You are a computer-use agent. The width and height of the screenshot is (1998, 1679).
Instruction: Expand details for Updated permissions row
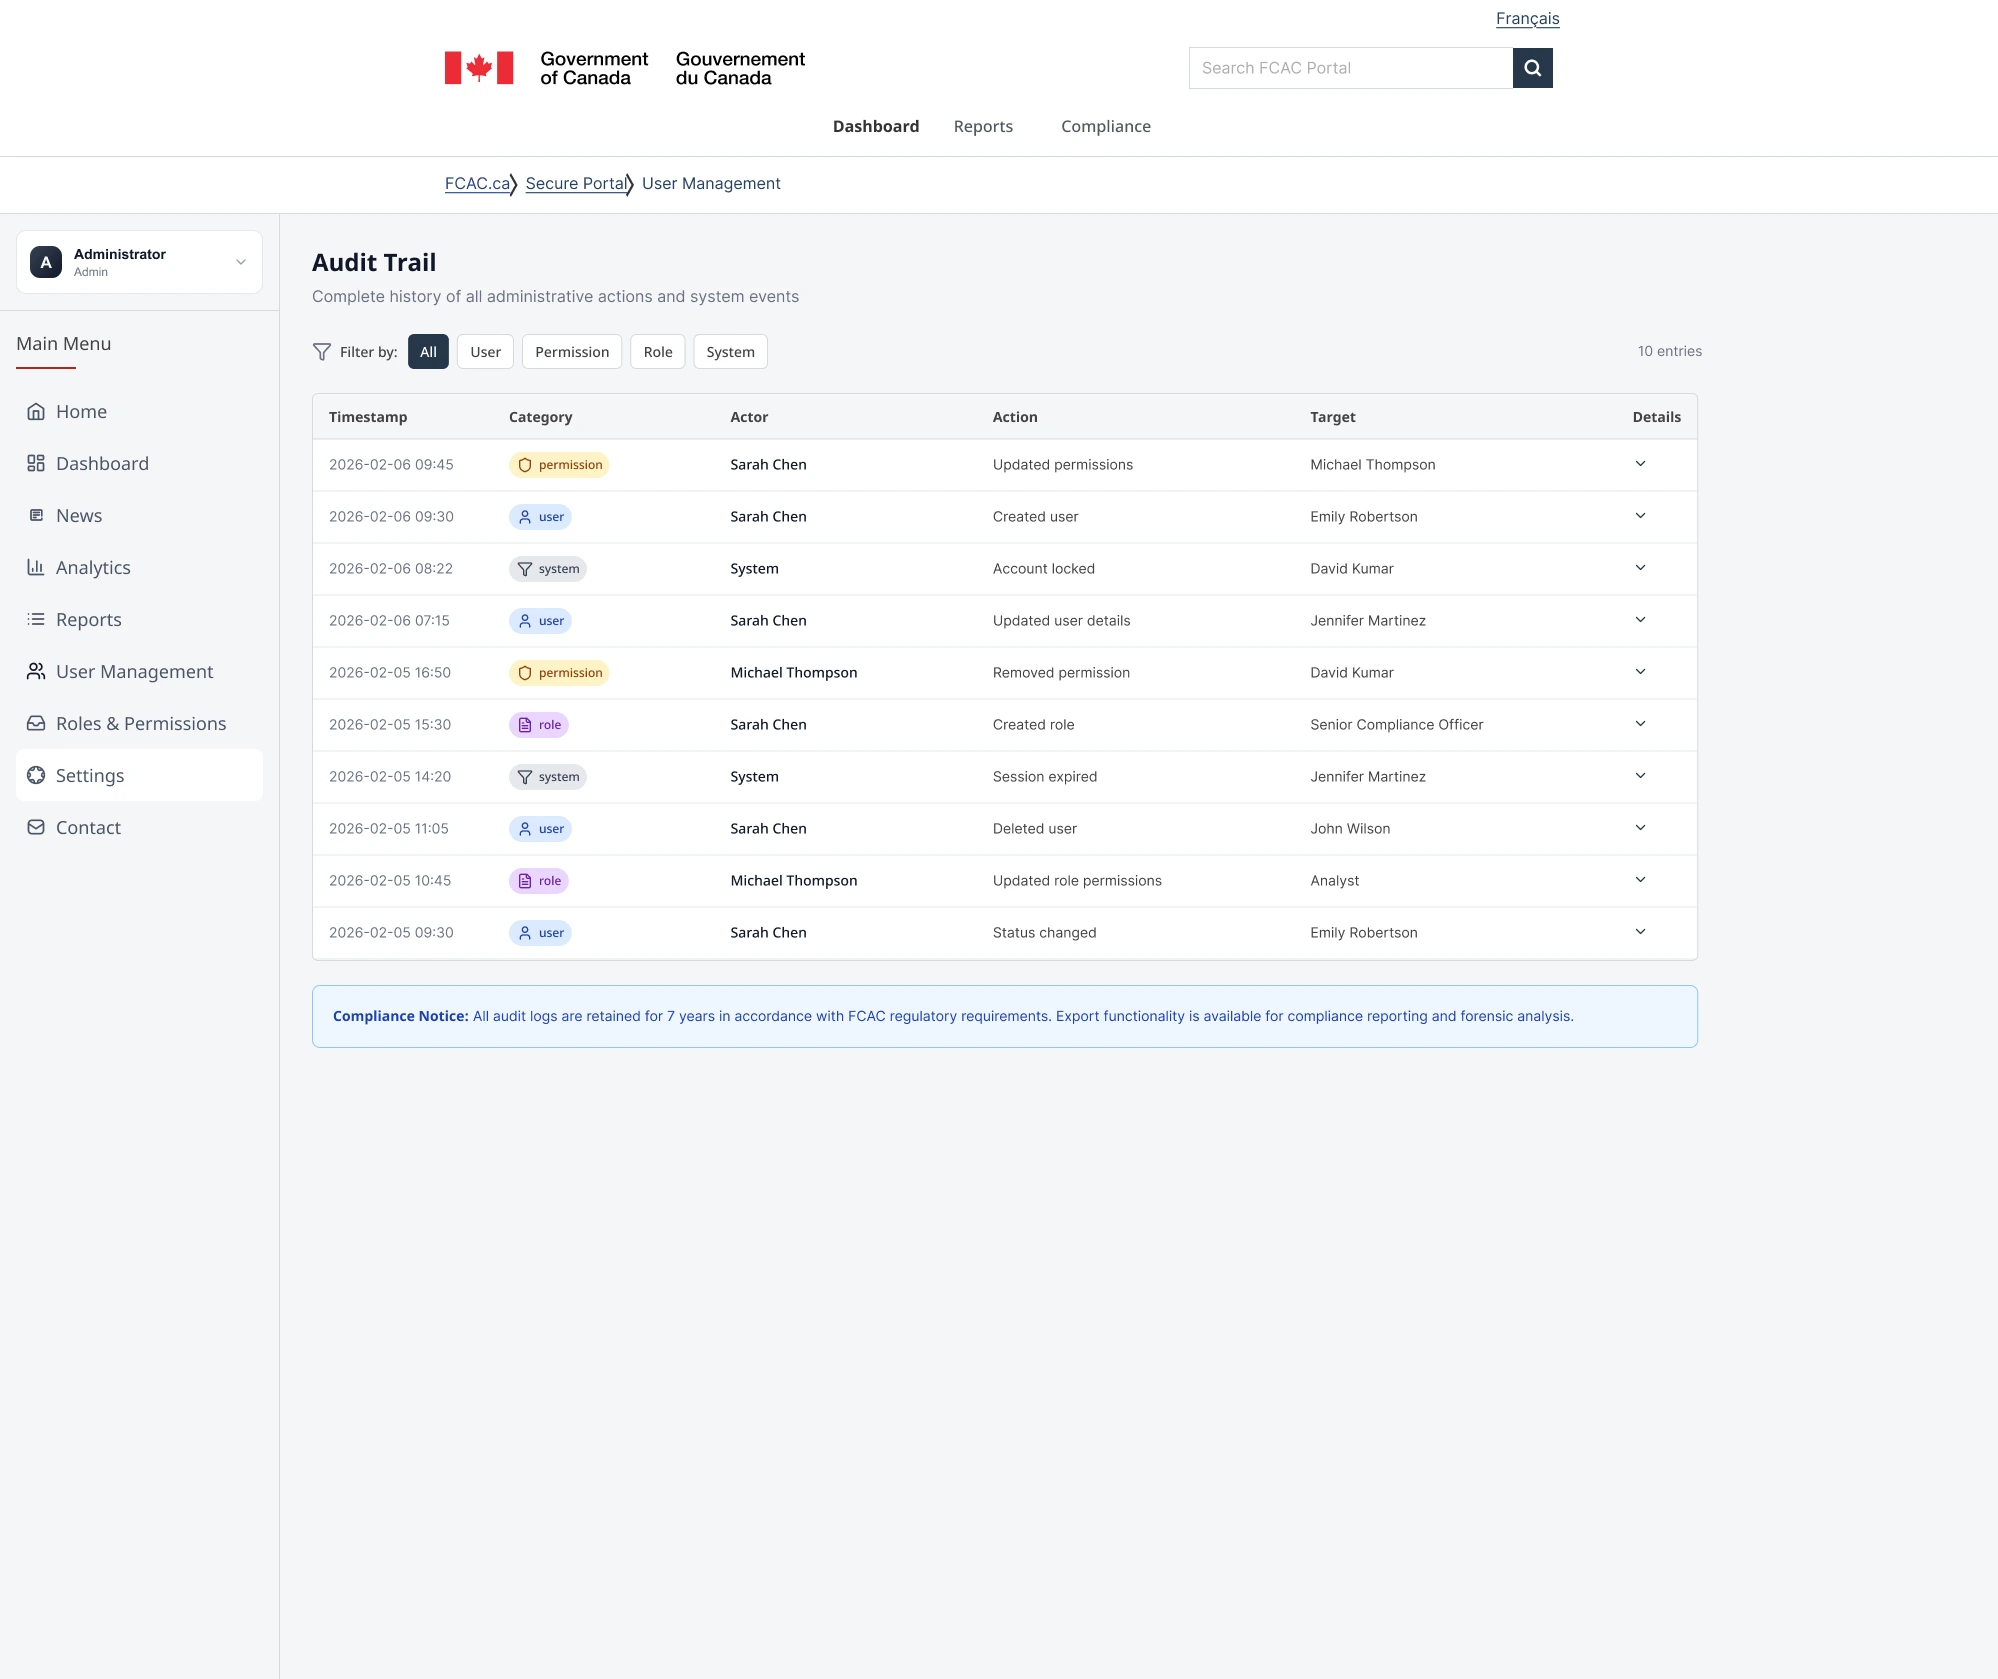pos(1640,464)
